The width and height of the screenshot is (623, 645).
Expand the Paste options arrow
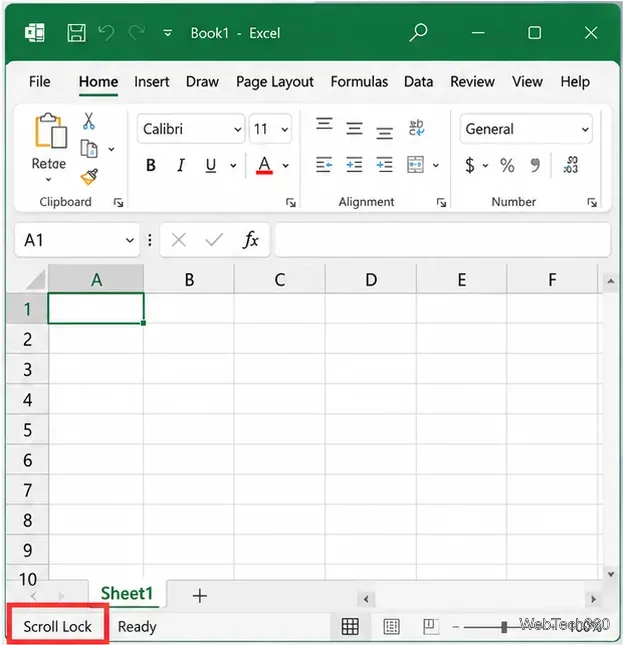point(49,179)
